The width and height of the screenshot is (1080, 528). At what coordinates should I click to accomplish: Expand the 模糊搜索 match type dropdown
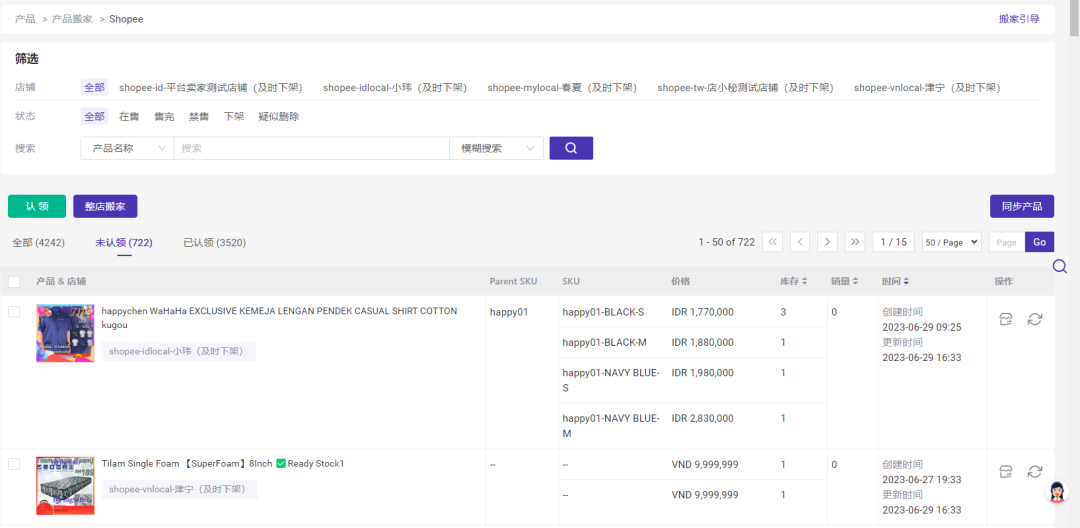coord(496,148)
